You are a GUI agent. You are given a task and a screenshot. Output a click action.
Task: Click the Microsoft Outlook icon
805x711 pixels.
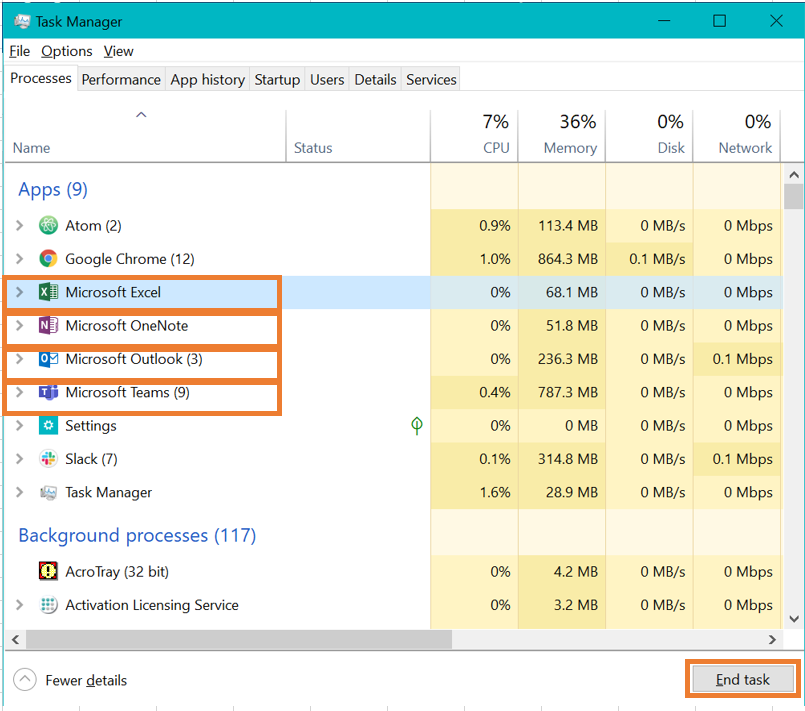pos(48,359)
